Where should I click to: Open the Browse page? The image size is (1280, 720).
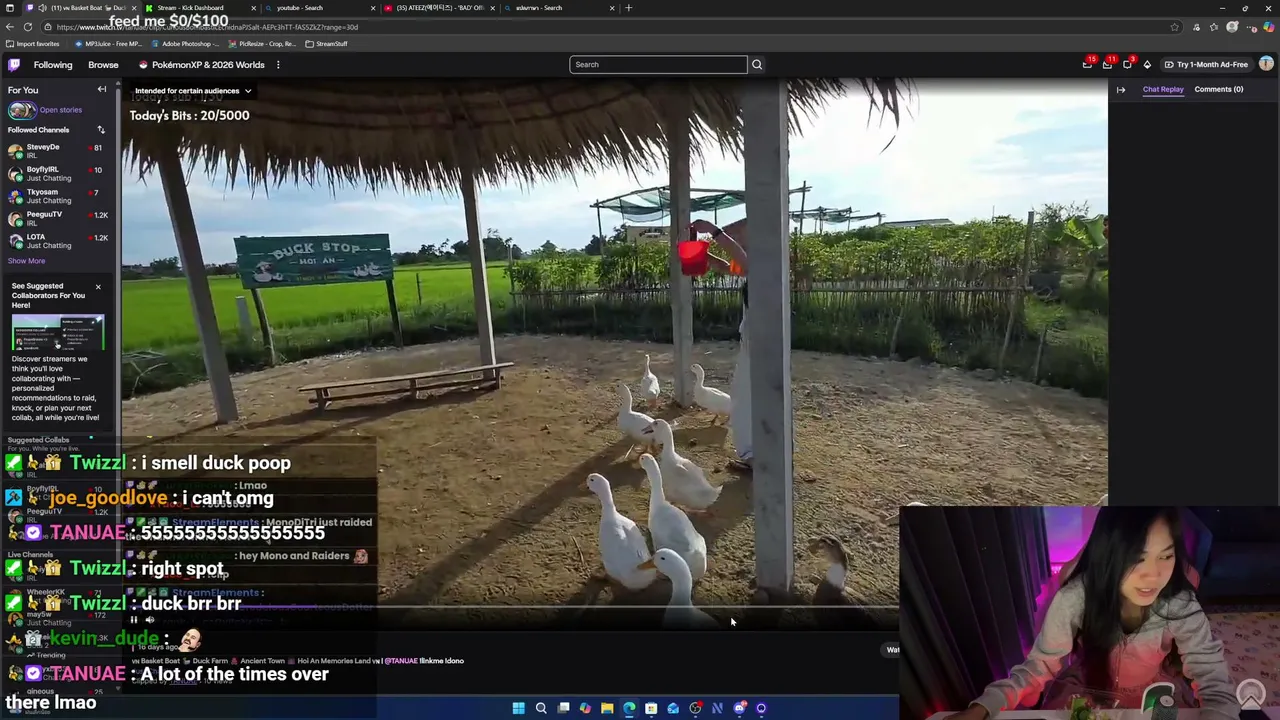[103, 65]
